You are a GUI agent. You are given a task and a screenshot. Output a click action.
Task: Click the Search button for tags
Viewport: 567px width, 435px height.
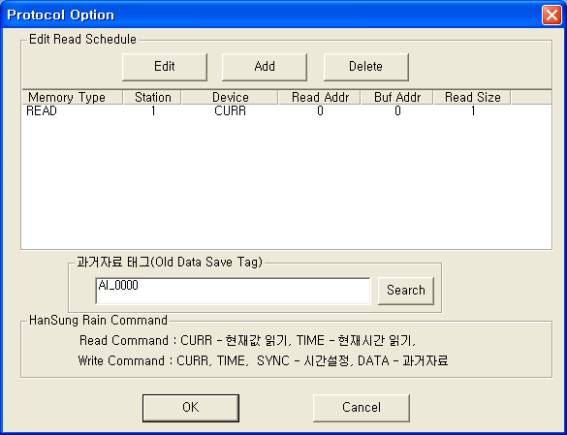[406, 290]
